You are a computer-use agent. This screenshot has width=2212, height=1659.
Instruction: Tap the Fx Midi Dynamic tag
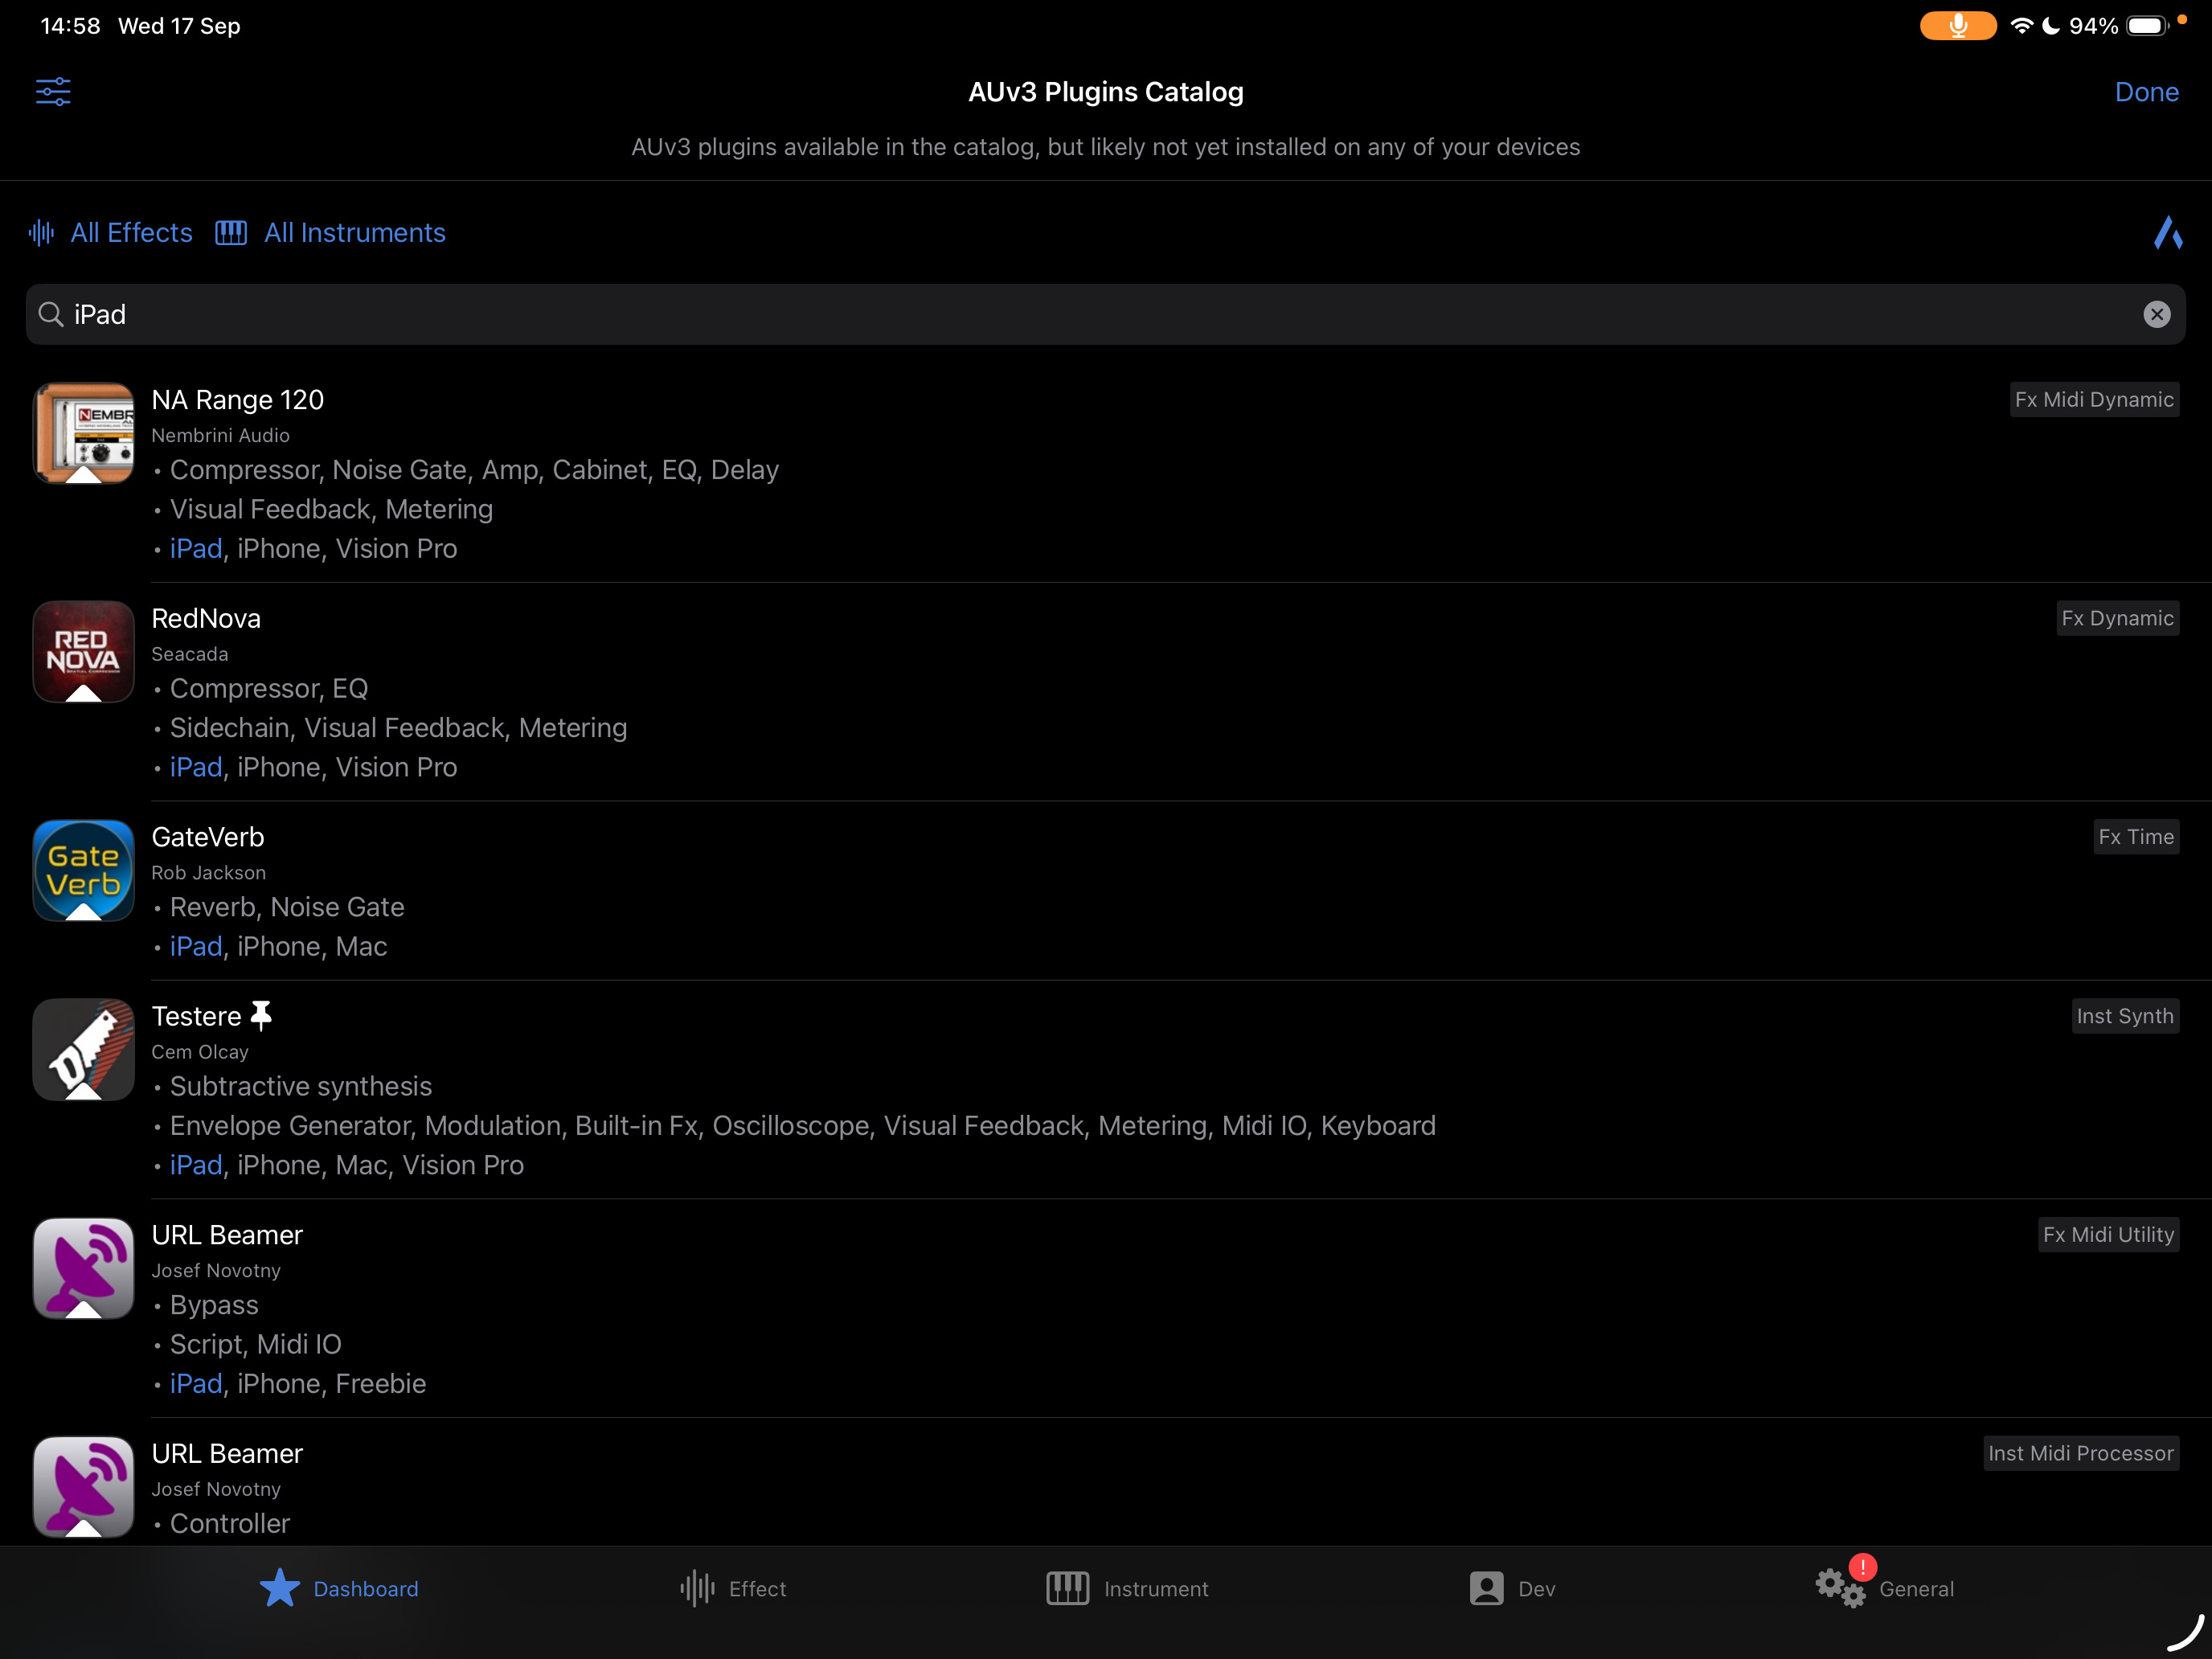(2093, 400)
